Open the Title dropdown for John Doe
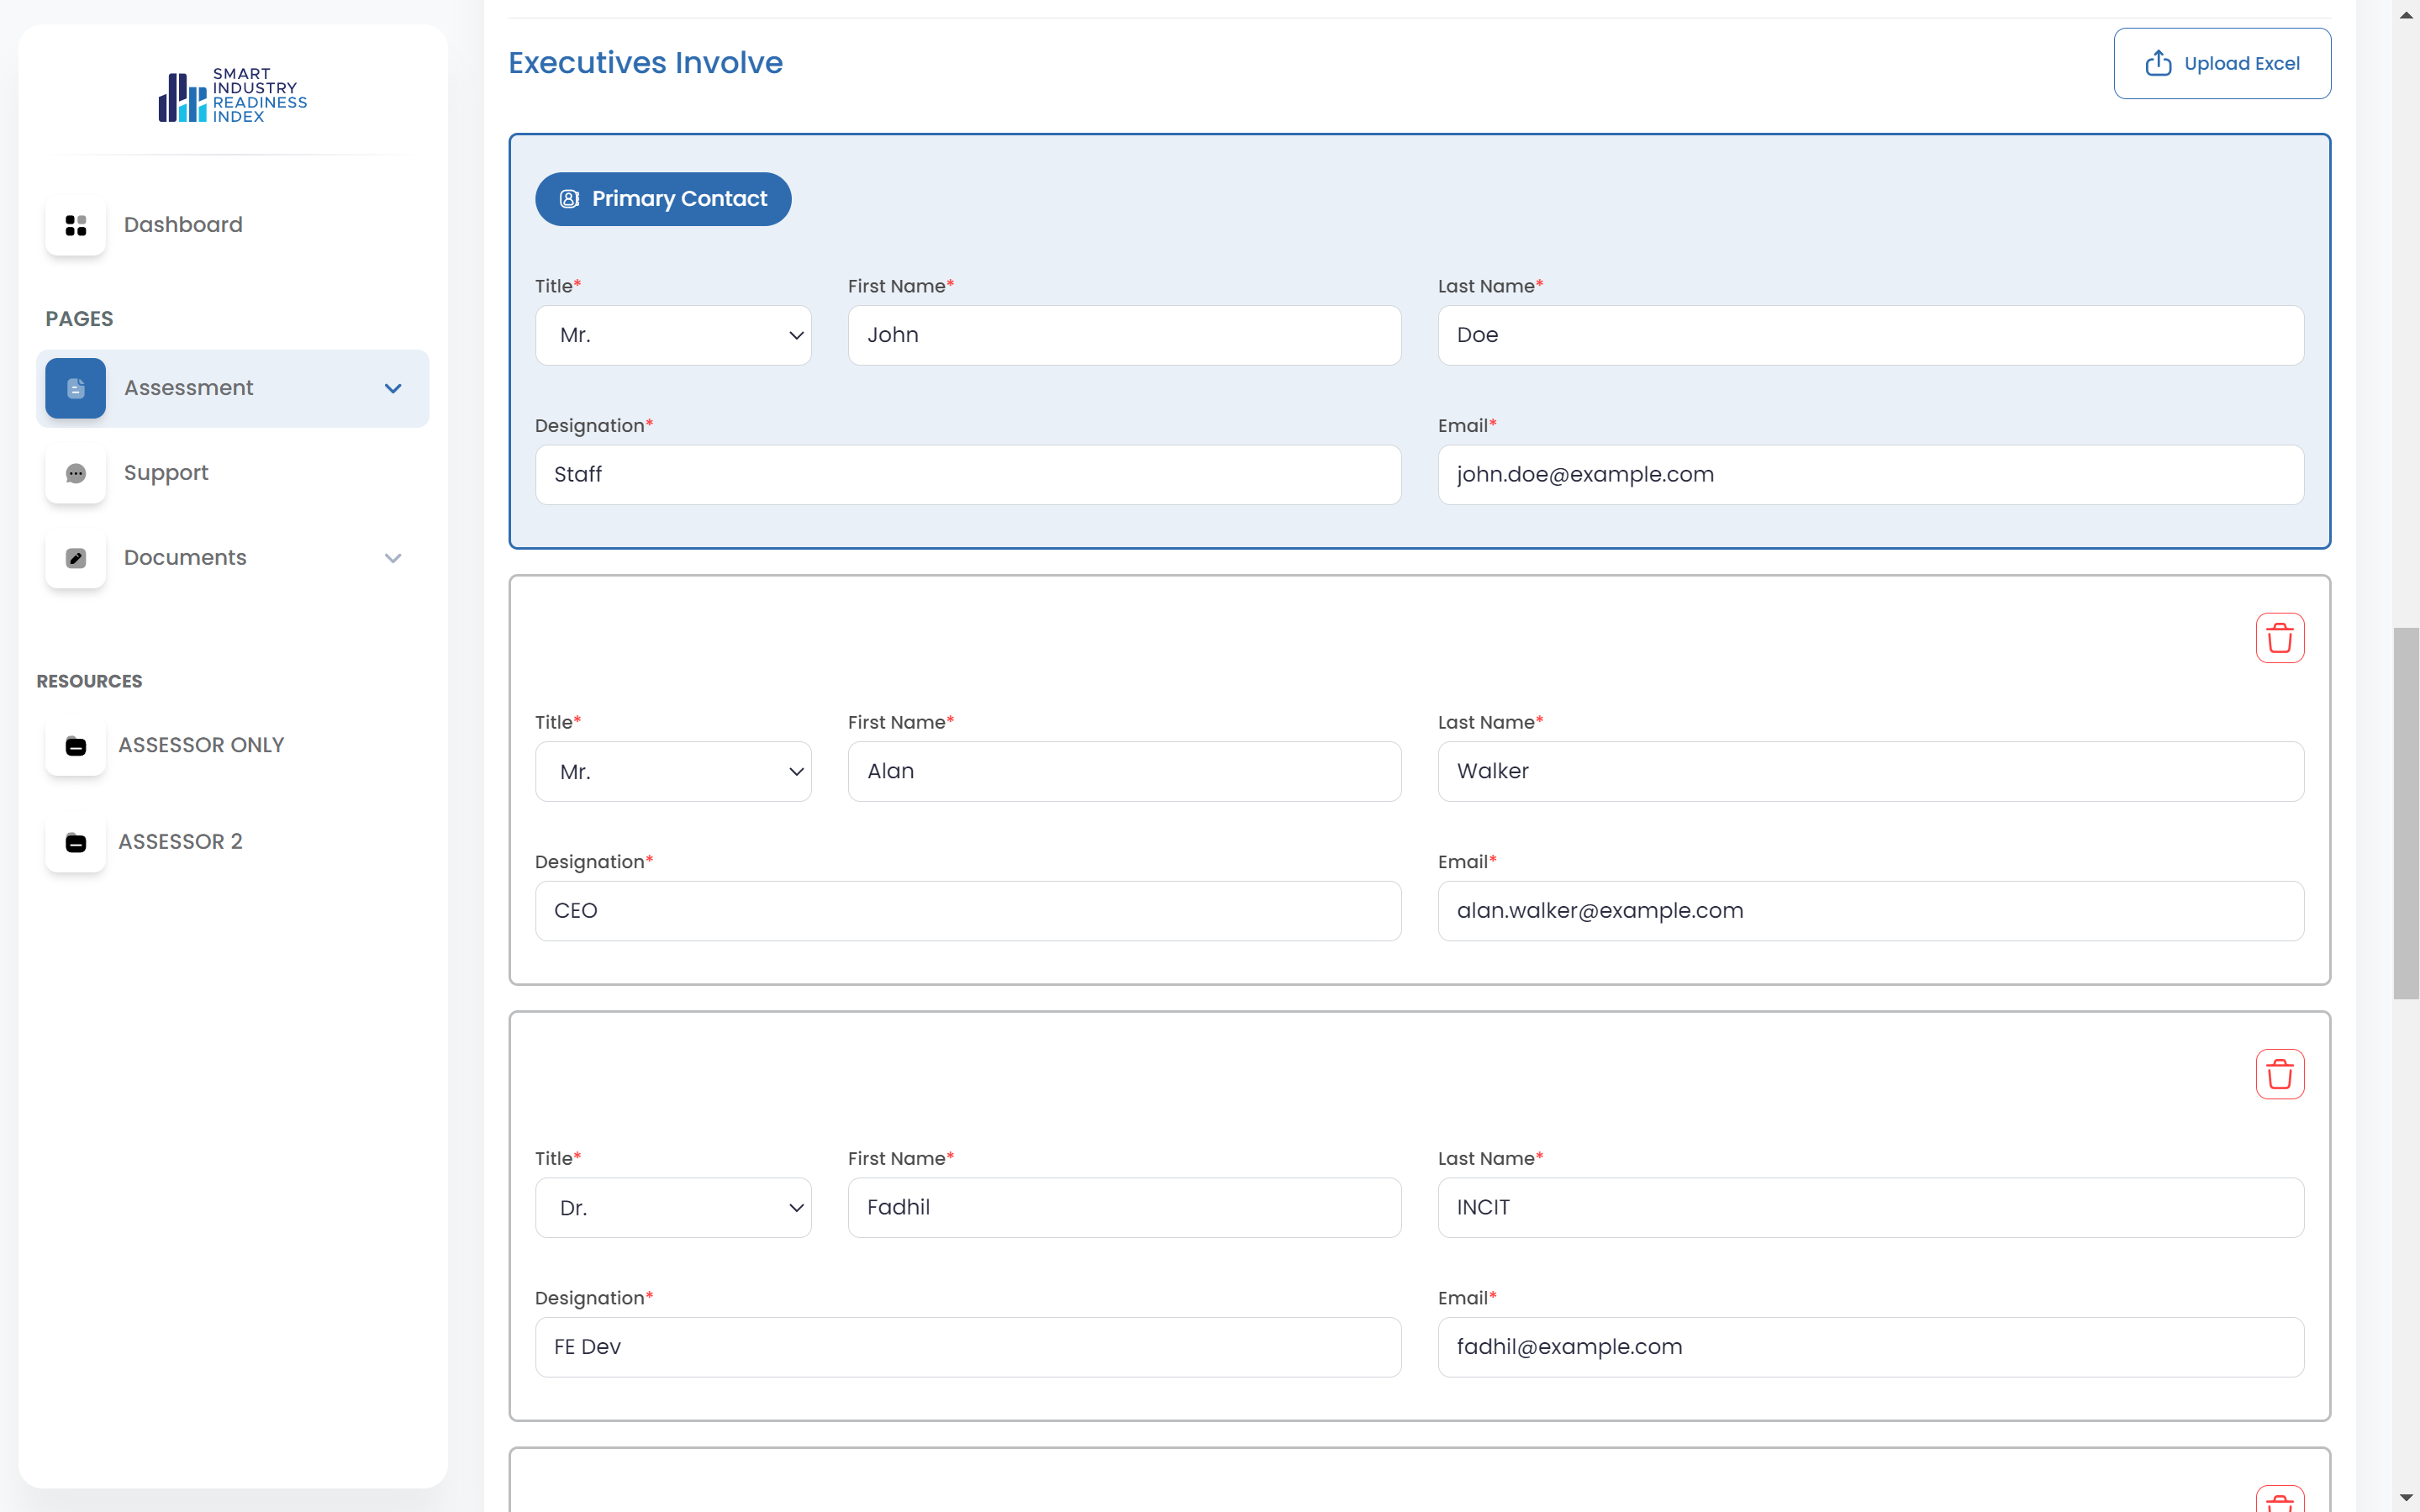 coord(673,335)
